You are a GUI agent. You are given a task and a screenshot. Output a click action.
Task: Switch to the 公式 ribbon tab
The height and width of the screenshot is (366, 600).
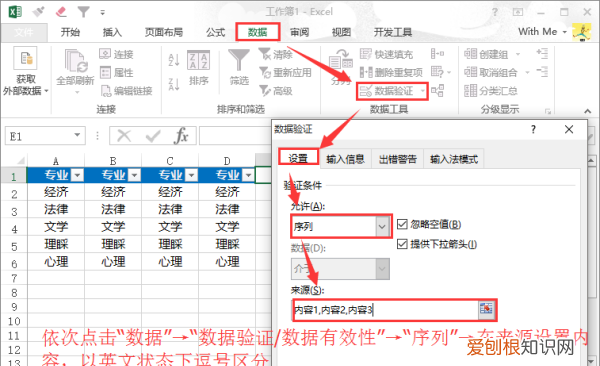pos(215,32)
